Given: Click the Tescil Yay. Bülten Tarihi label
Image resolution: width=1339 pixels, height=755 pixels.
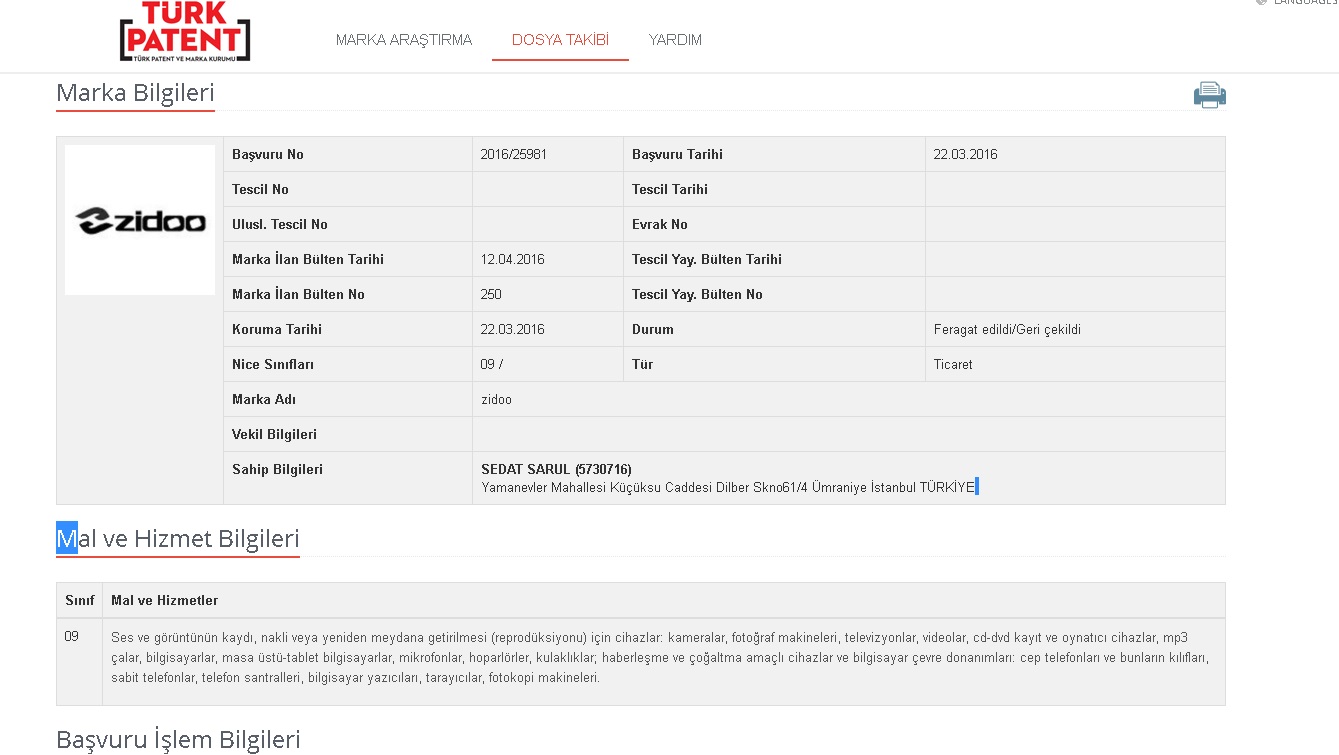Looking at the screenshot, I should (x=707, y=259).
